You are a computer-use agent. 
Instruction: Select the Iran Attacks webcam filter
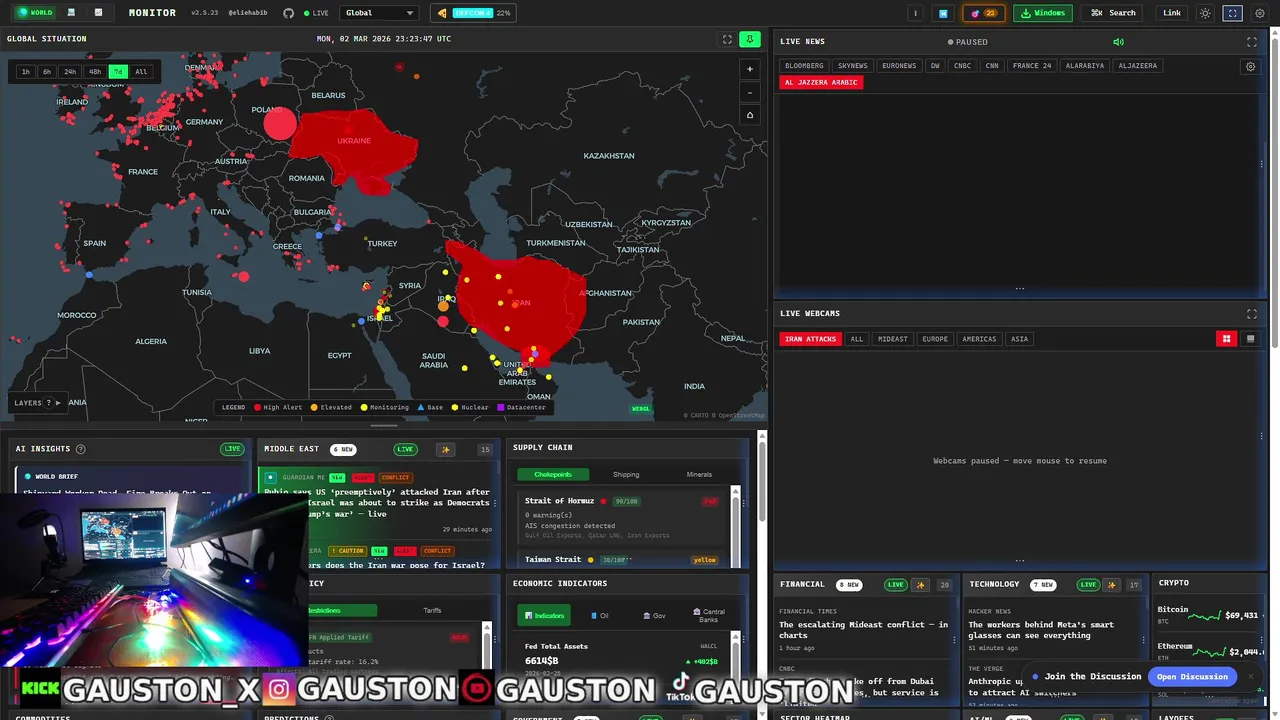pyautogui.click(x=810, y=339)
